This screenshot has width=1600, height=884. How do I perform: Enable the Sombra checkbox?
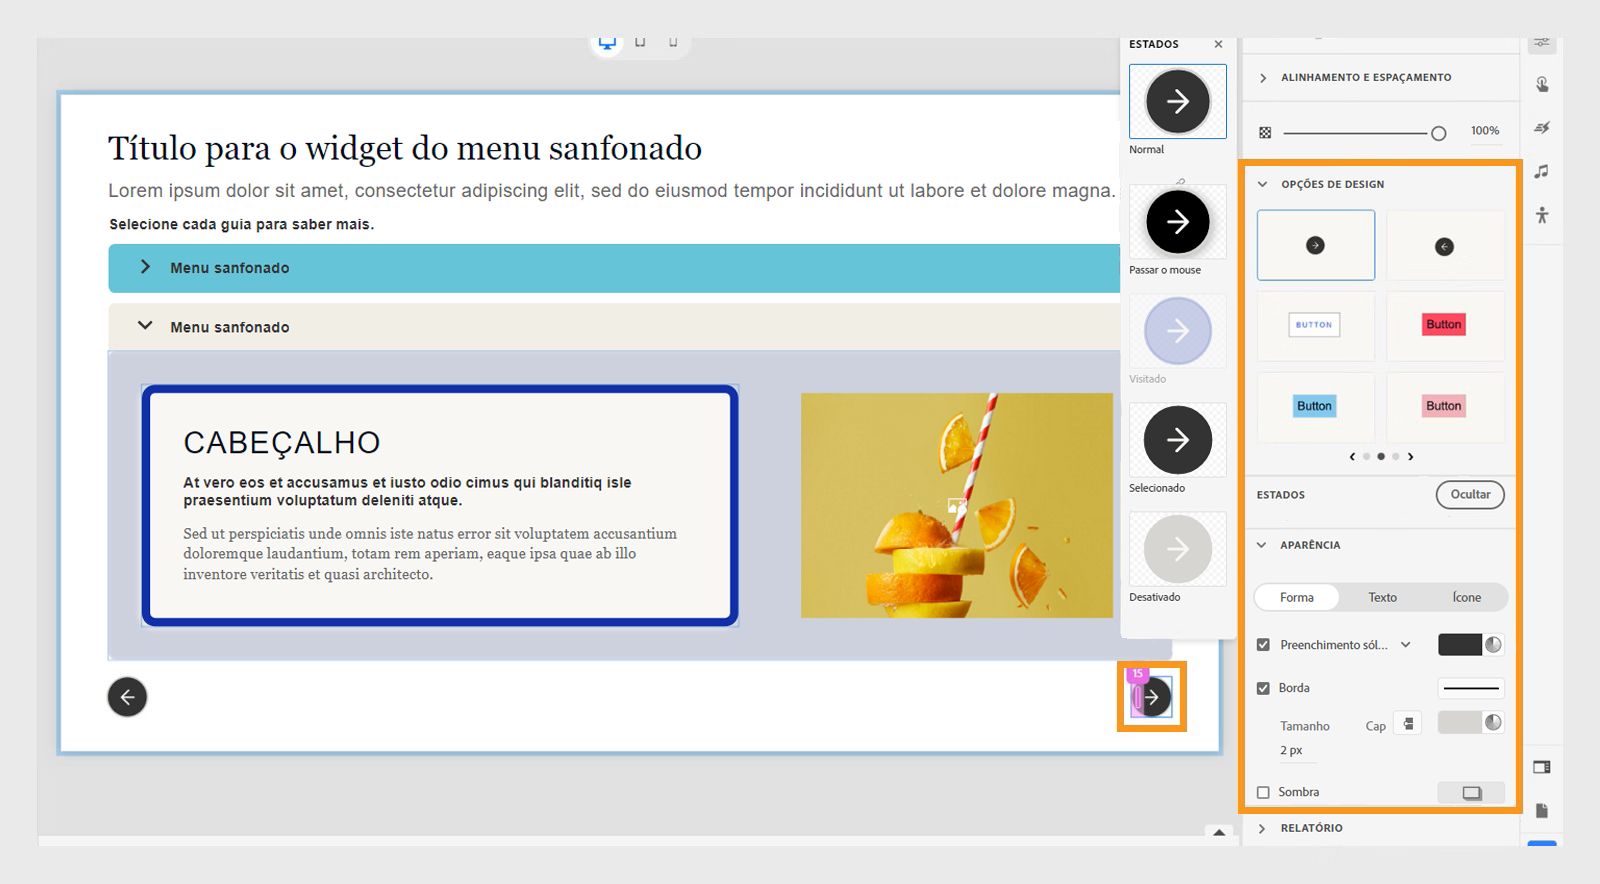pos(1263,792)
